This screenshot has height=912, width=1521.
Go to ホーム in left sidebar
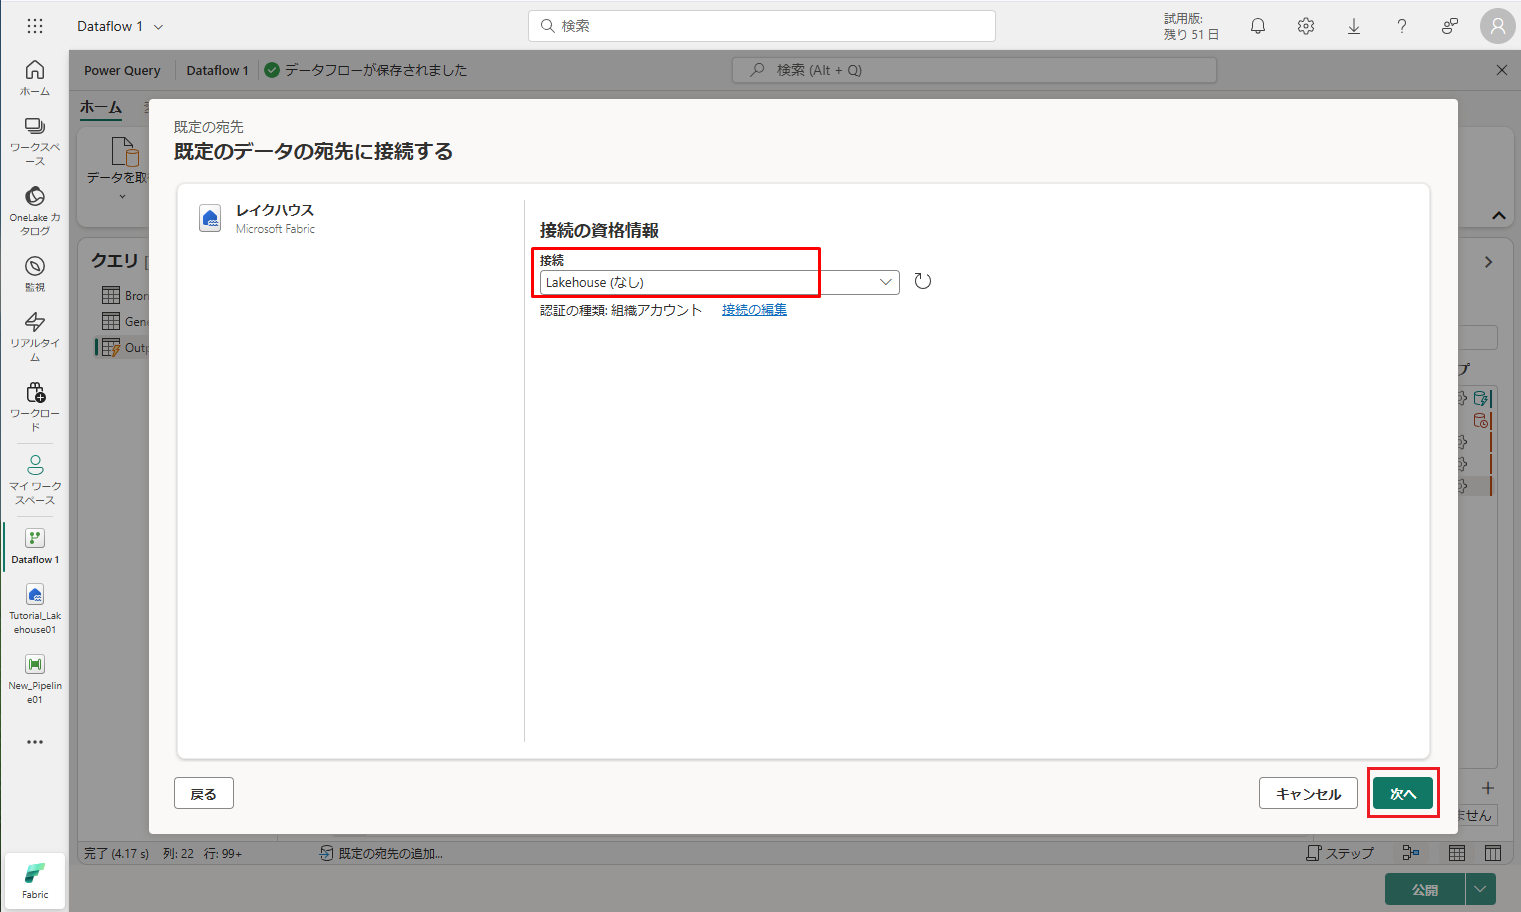click(35, 77)
